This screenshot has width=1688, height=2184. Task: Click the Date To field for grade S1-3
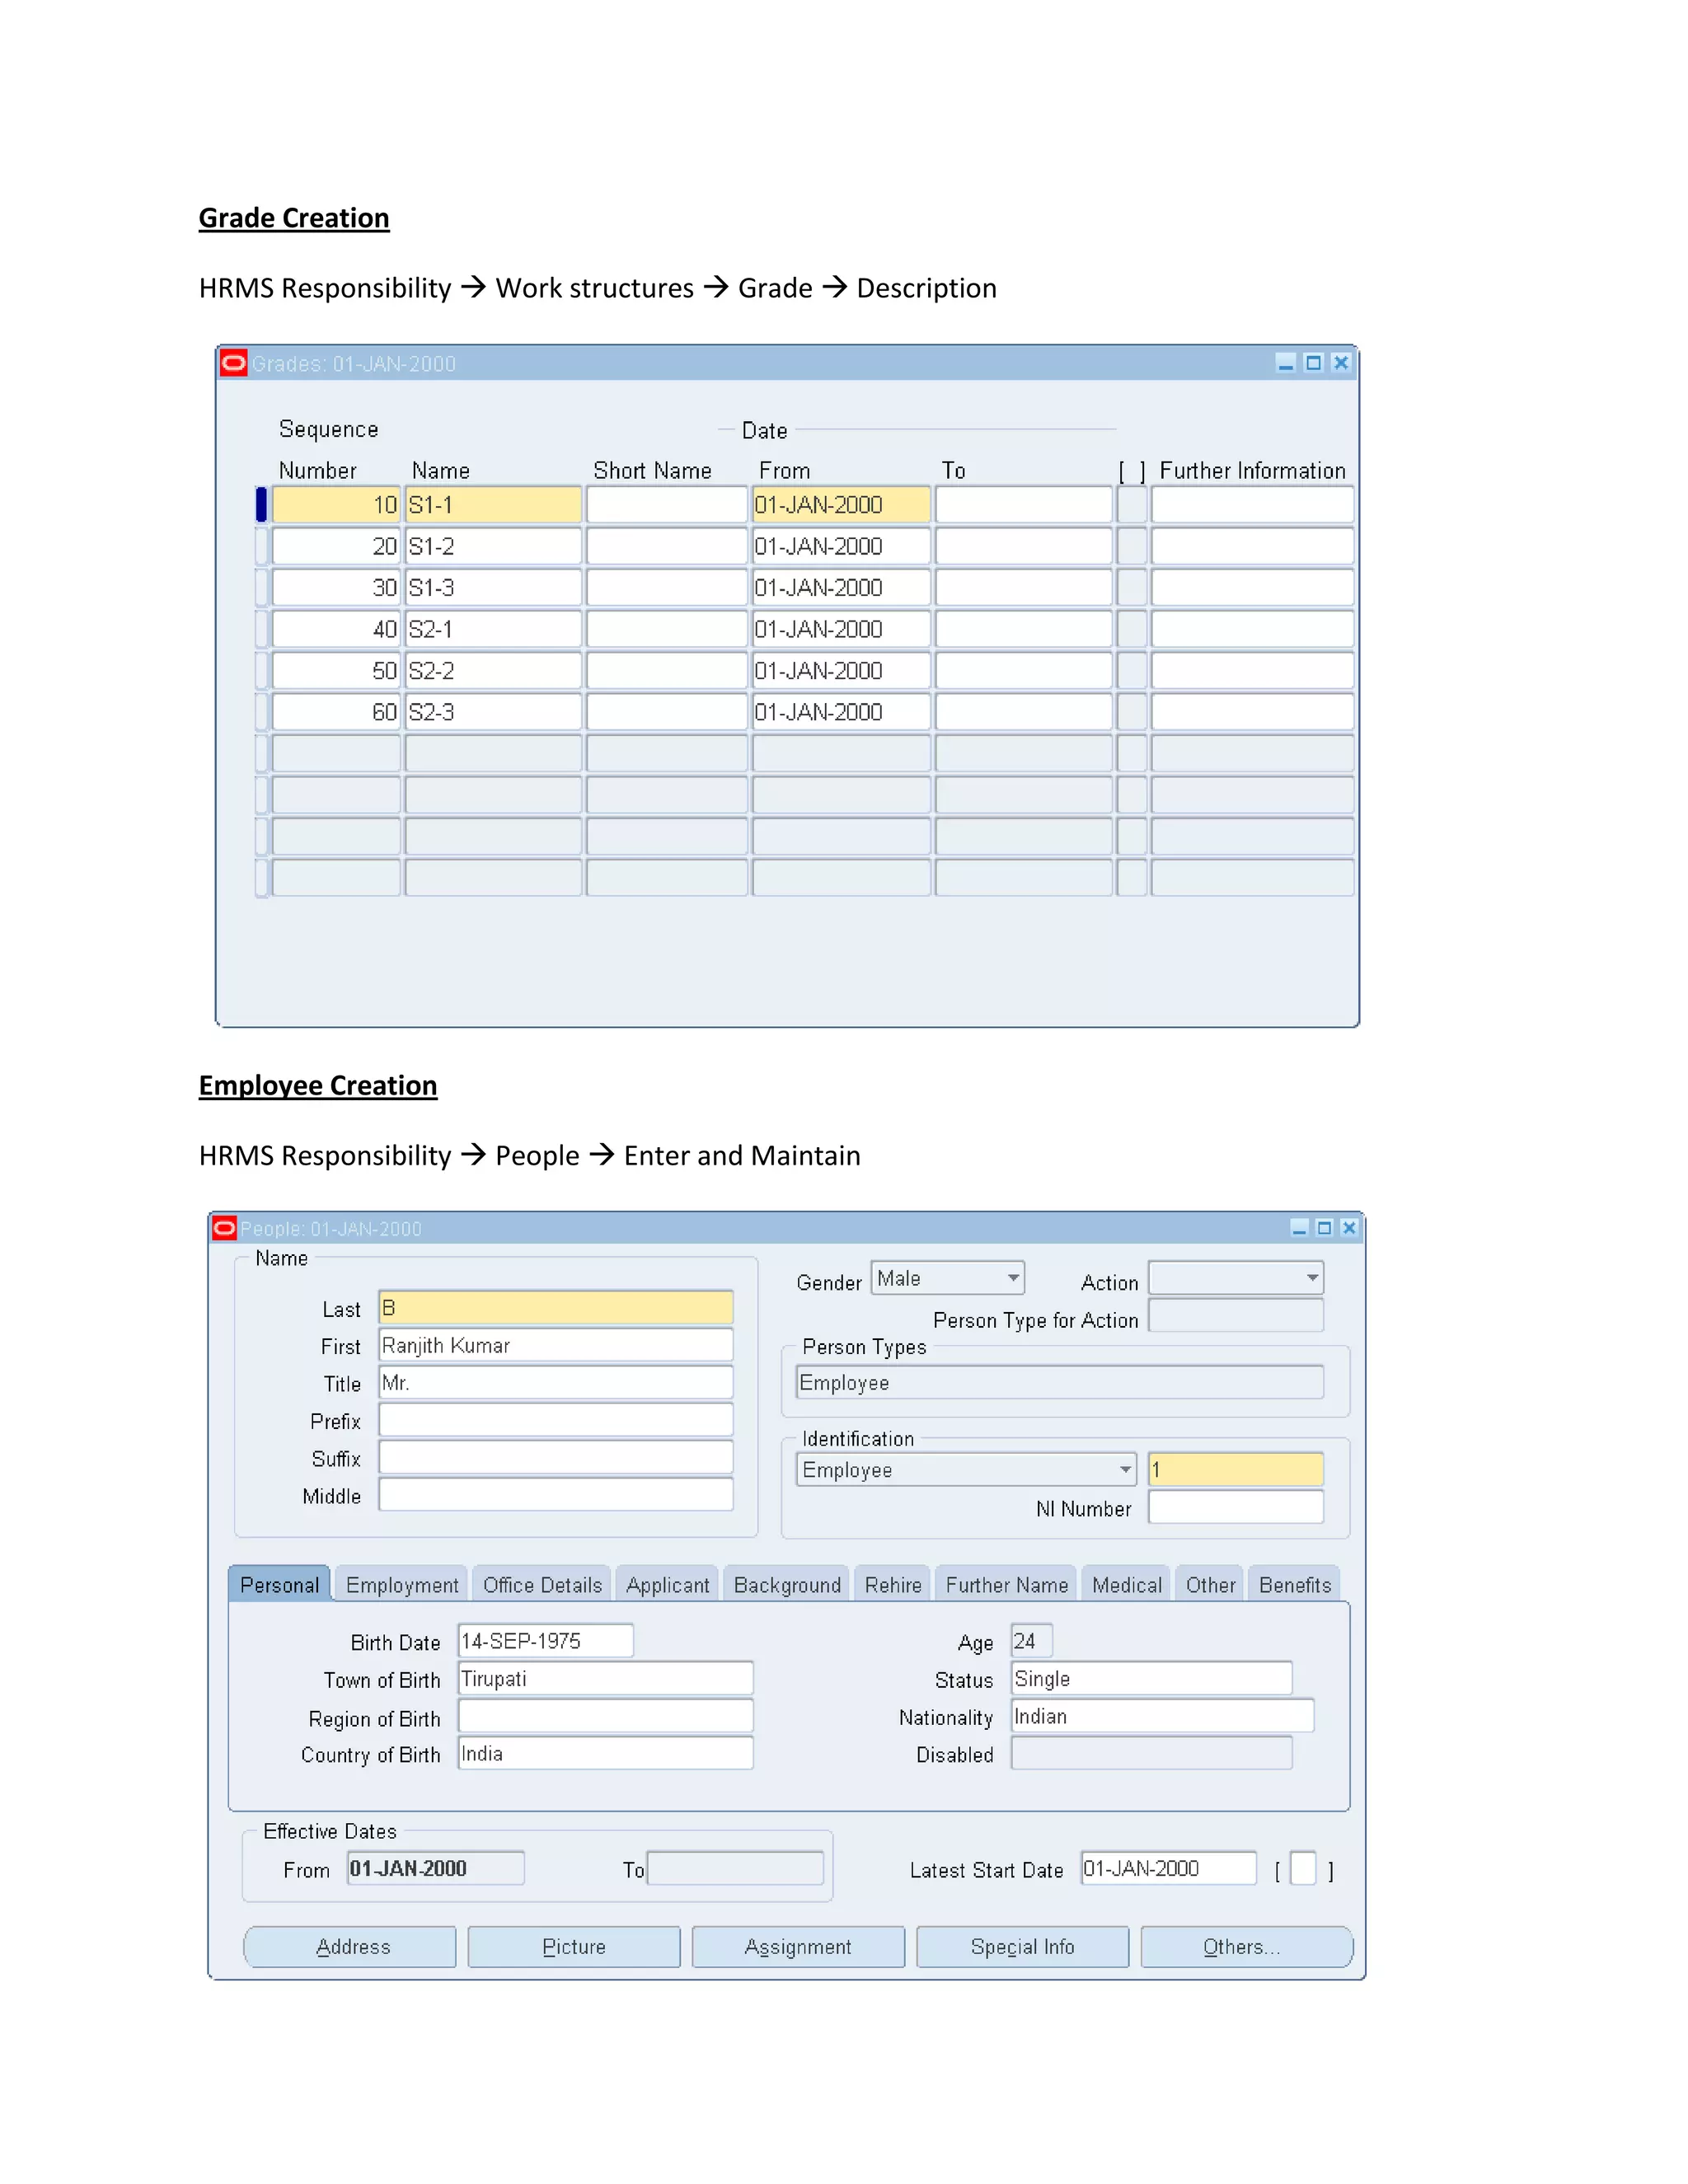pos(1023,587)
